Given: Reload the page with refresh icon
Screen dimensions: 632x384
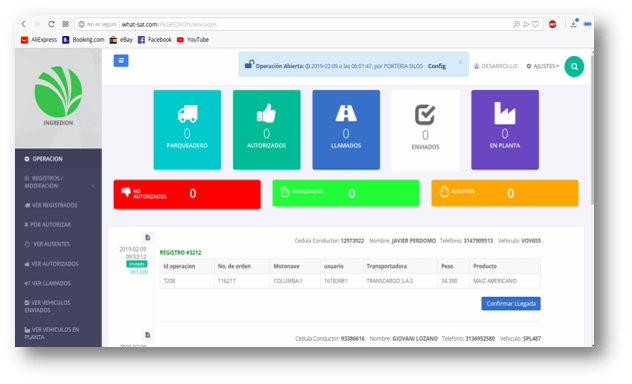Looking at the screenshot, I should click(x=51, y=24).
